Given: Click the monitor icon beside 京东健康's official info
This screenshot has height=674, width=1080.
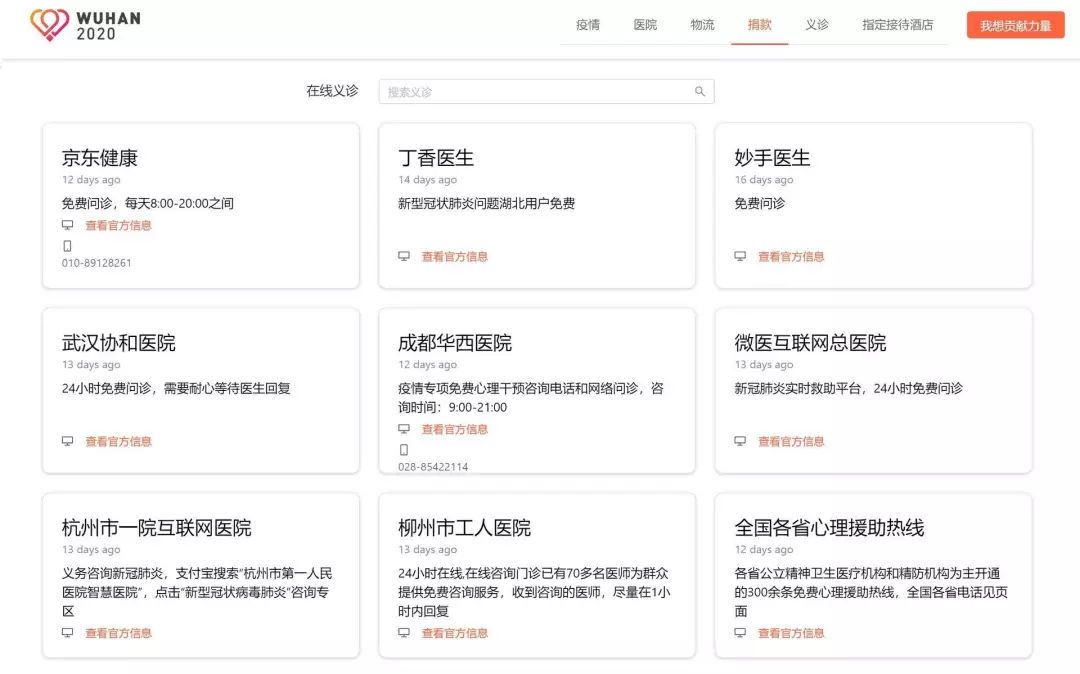Looking at the screenshot, I should tap(68, 225).
